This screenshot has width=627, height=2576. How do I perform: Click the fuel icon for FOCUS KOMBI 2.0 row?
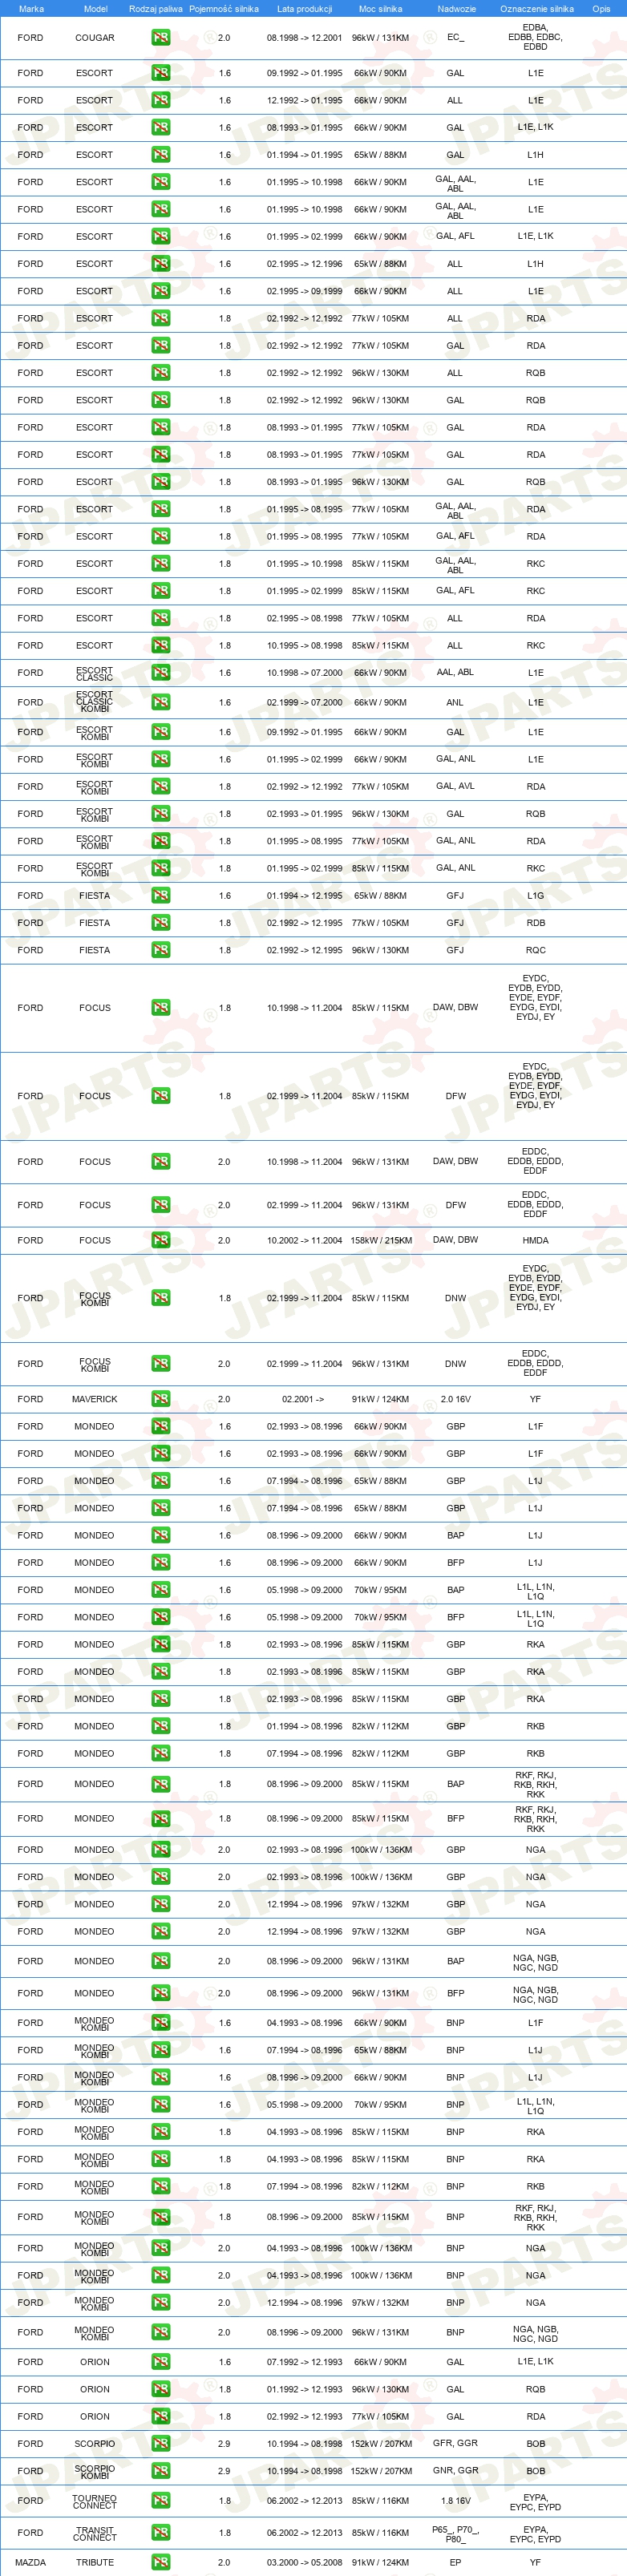click(160, 1364)
